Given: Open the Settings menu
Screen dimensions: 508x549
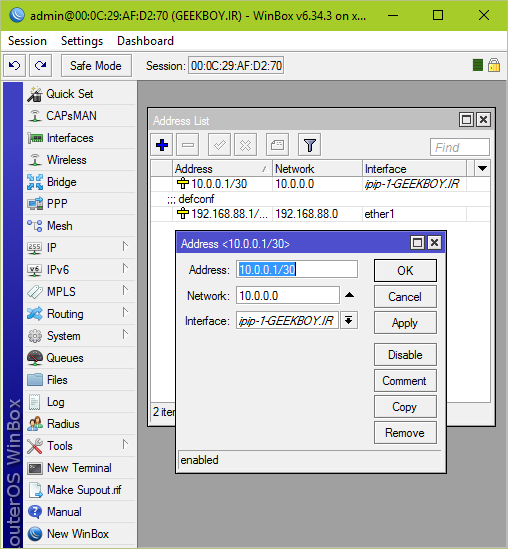Looking at the screenshot, I should pyautogui.click(x=82, y=41).
